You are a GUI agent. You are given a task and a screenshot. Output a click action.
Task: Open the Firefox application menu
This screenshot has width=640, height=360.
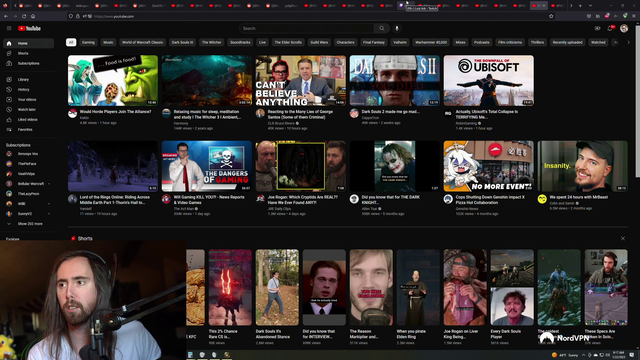634,16
